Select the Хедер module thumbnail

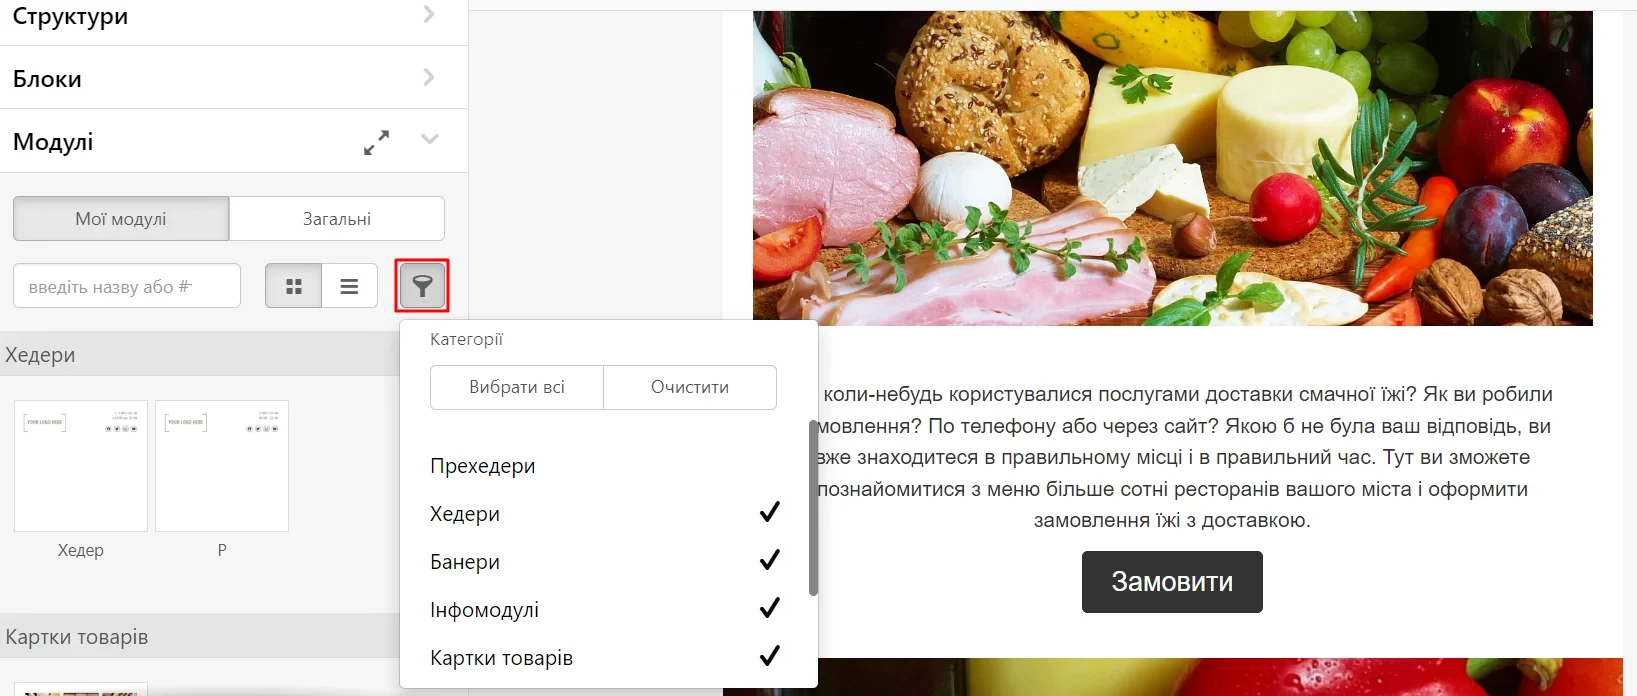coord(81,466)
